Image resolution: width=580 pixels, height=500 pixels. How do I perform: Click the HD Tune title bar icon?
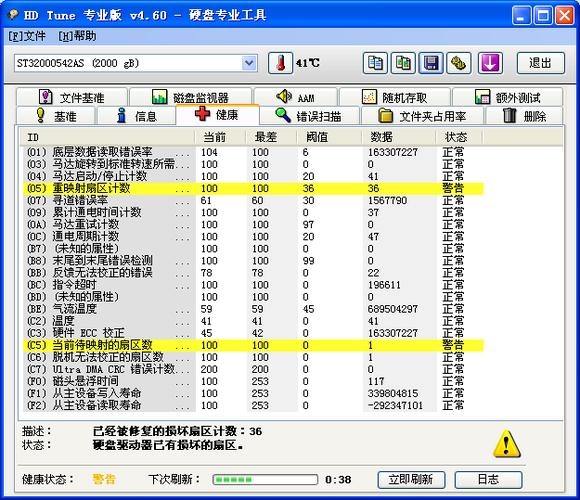coord(13,14)
